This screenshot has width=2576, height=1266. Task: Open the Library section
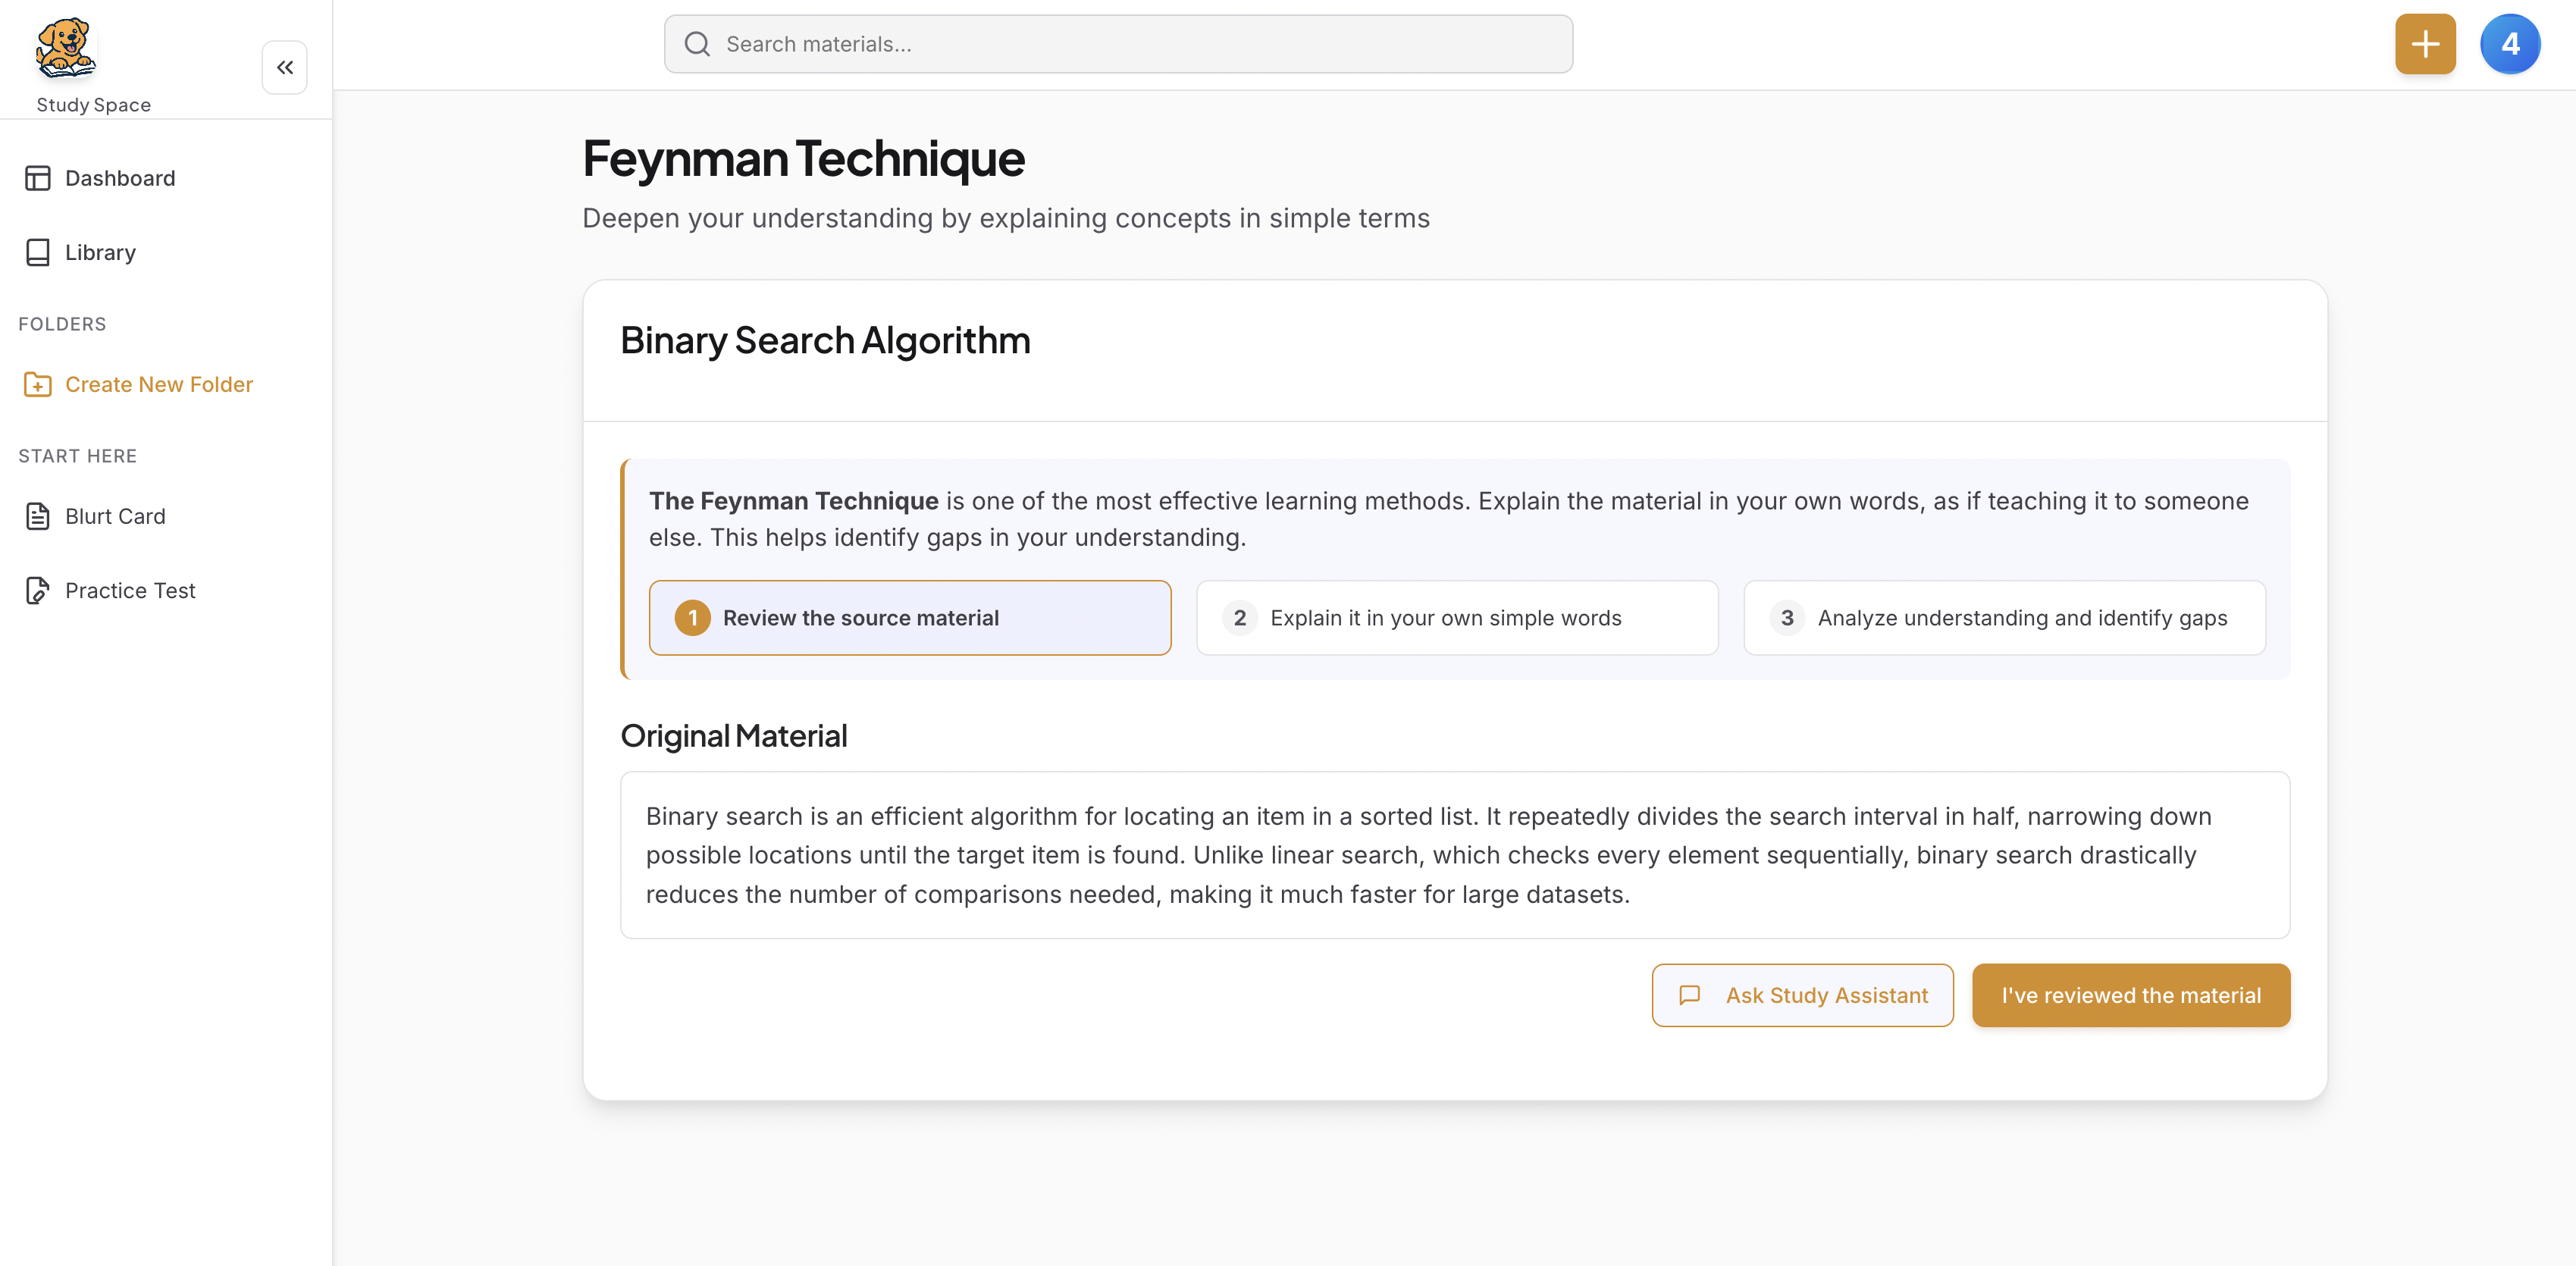tap(99, 252)
